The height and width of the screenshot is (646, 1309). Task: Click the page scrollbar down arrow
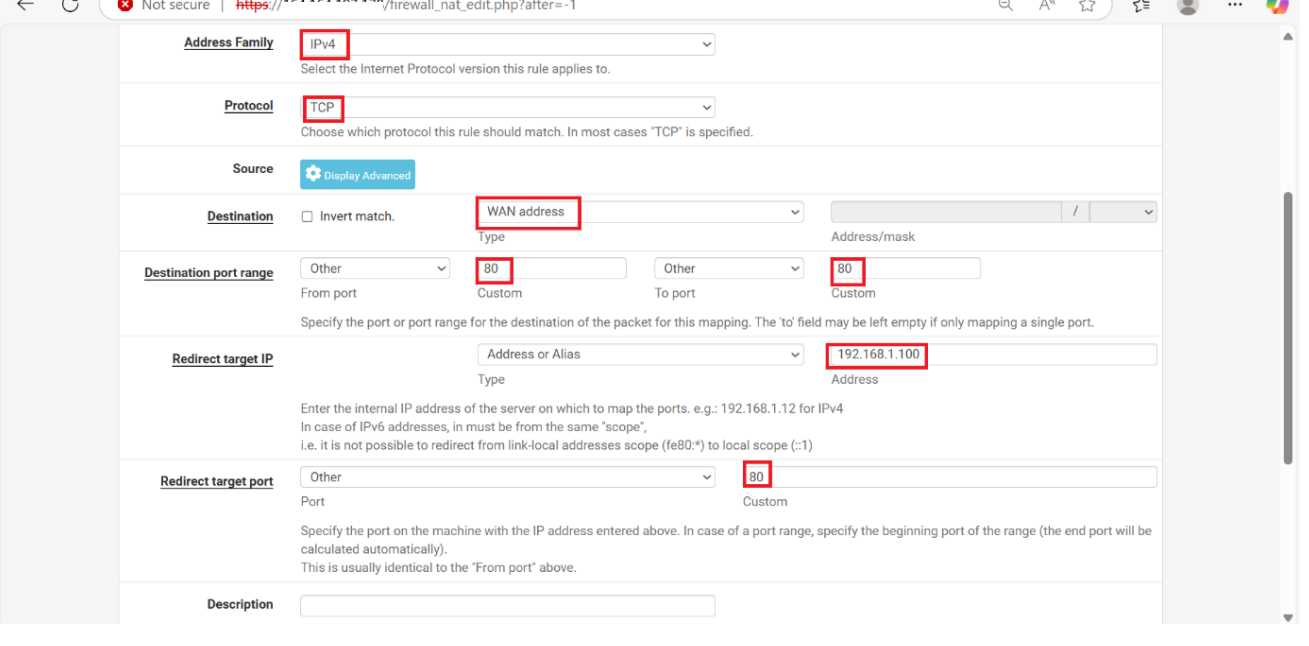[x=1288, y=617]
